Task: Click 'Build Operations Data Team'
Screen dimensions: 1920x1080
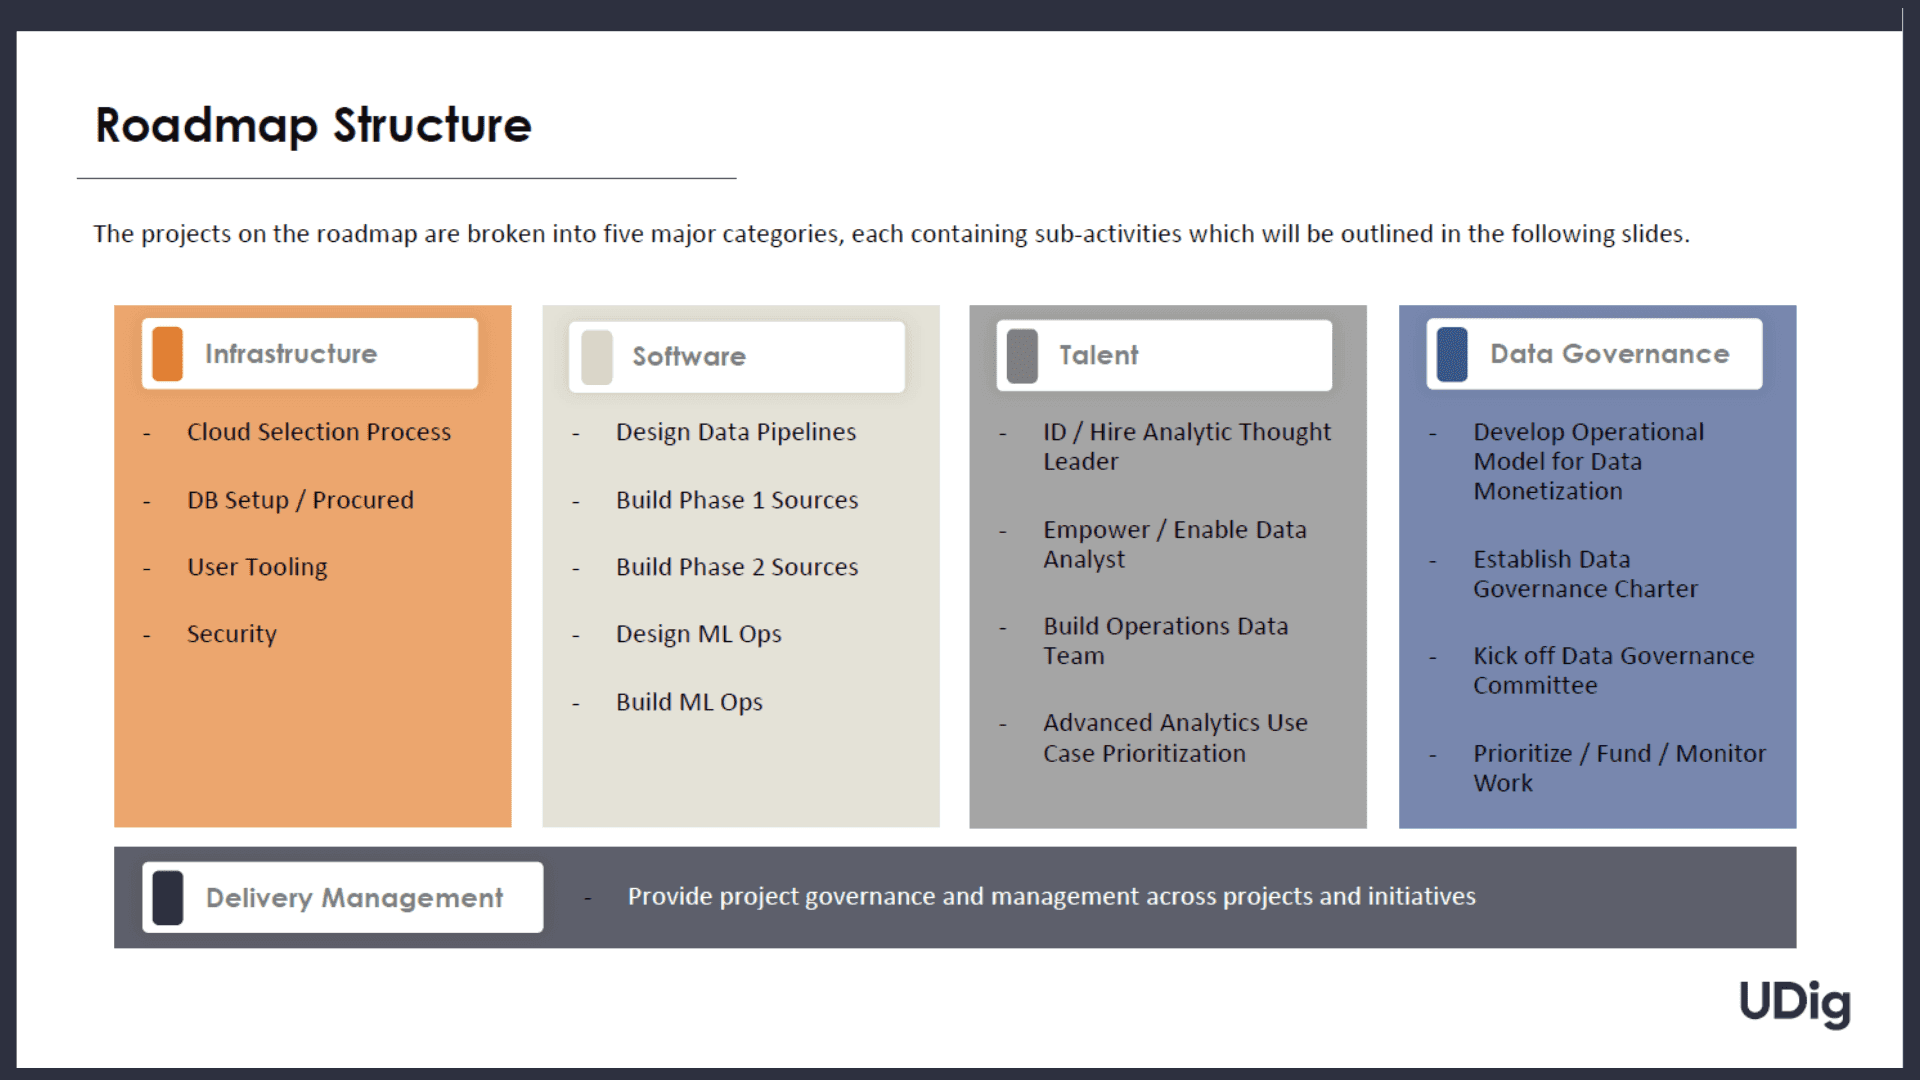Action: point(1166,641)
